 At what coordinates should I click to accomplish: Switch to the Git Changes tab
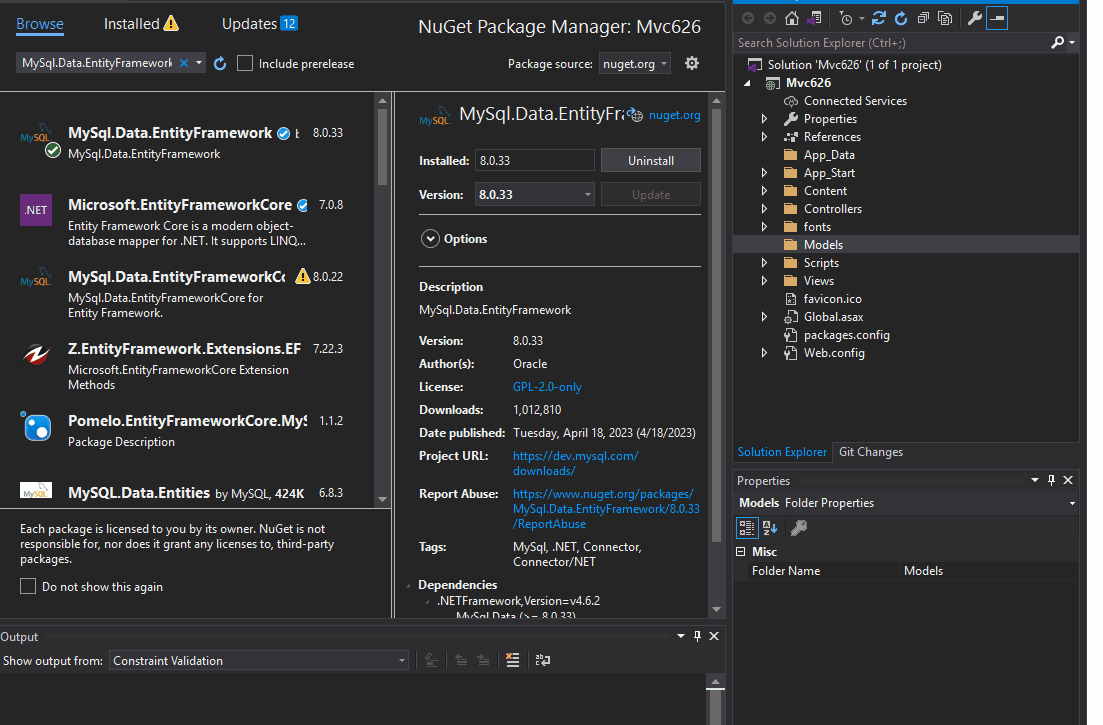870,452
